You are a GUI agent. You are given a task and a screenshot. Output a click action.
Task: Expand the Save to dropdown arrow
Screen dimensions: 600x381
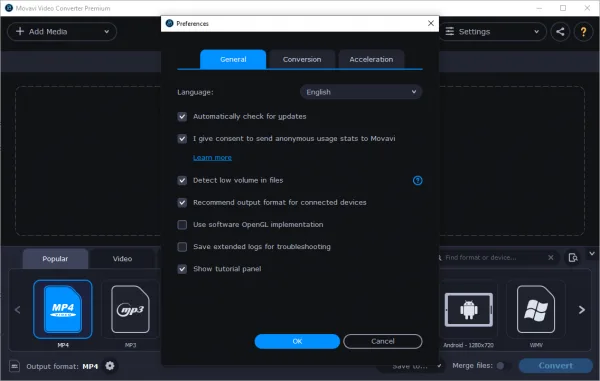(x=439, y=366)
